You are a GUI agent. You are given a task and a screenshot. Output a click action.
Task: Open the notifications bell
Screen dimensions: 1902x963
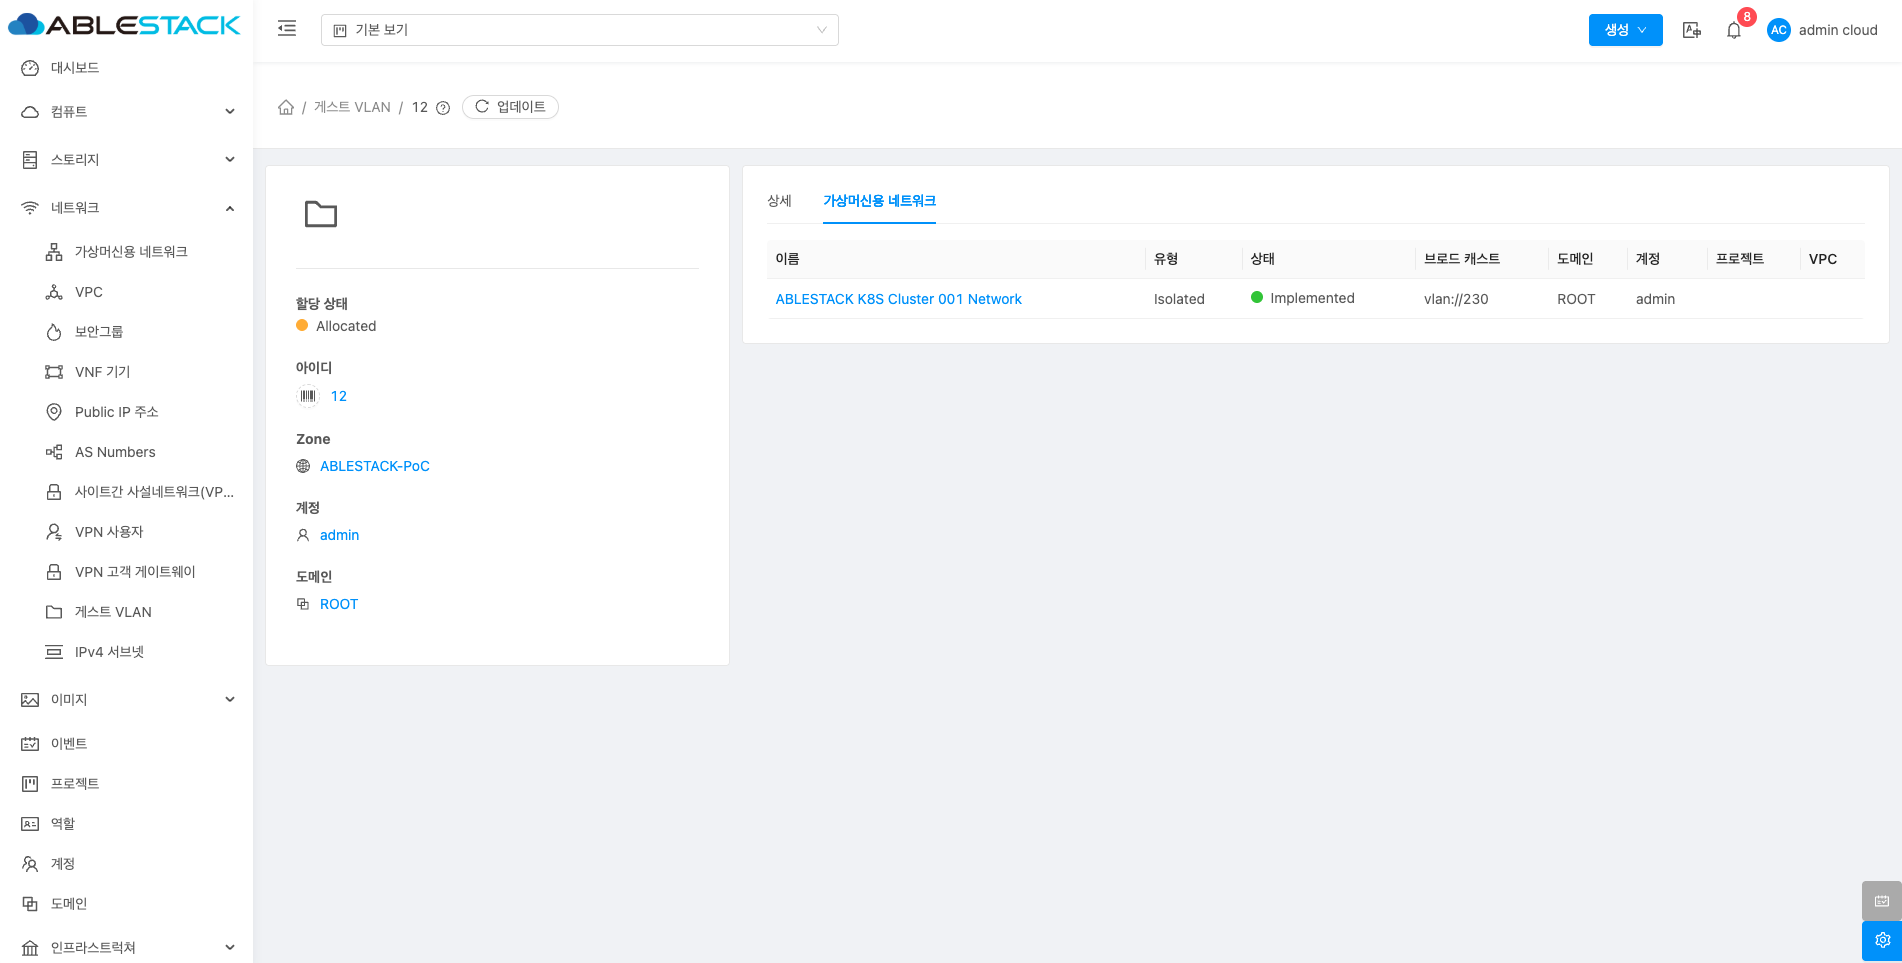(x=1734, y=30)
